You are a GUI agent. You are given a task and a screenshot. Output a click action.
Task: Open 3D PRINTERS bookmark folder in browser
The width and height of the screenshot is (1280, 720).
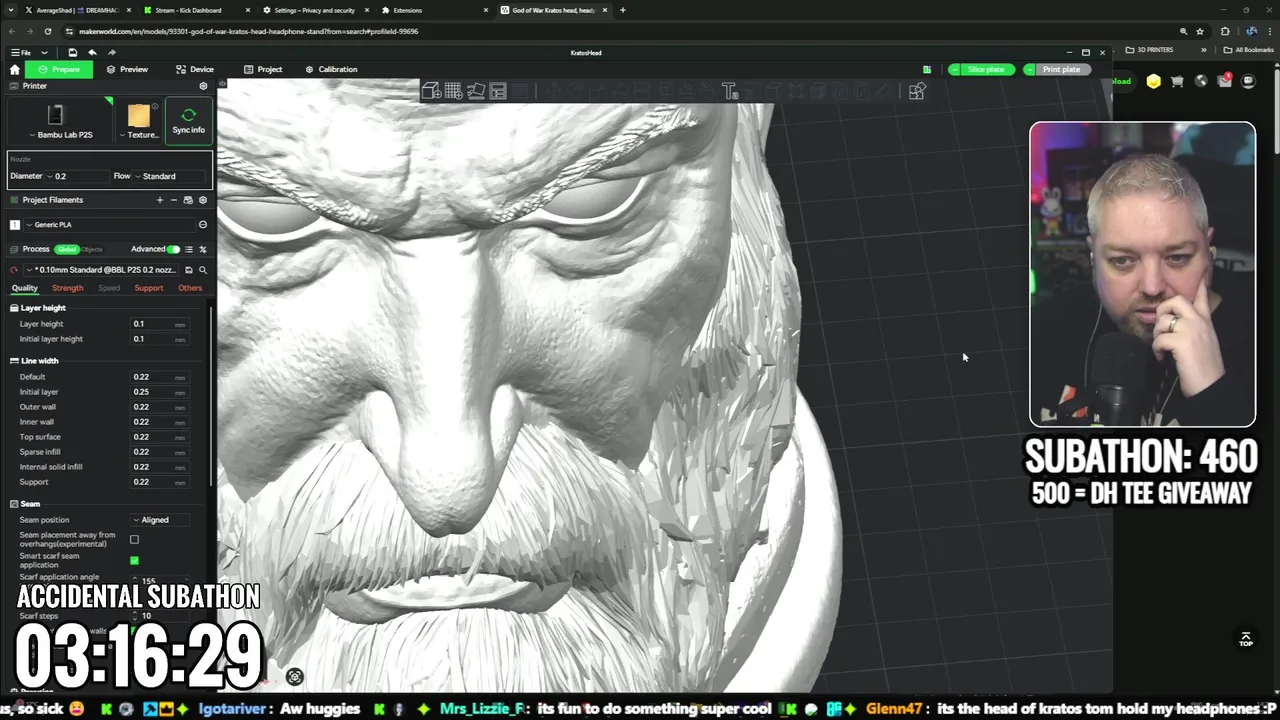1148,50
